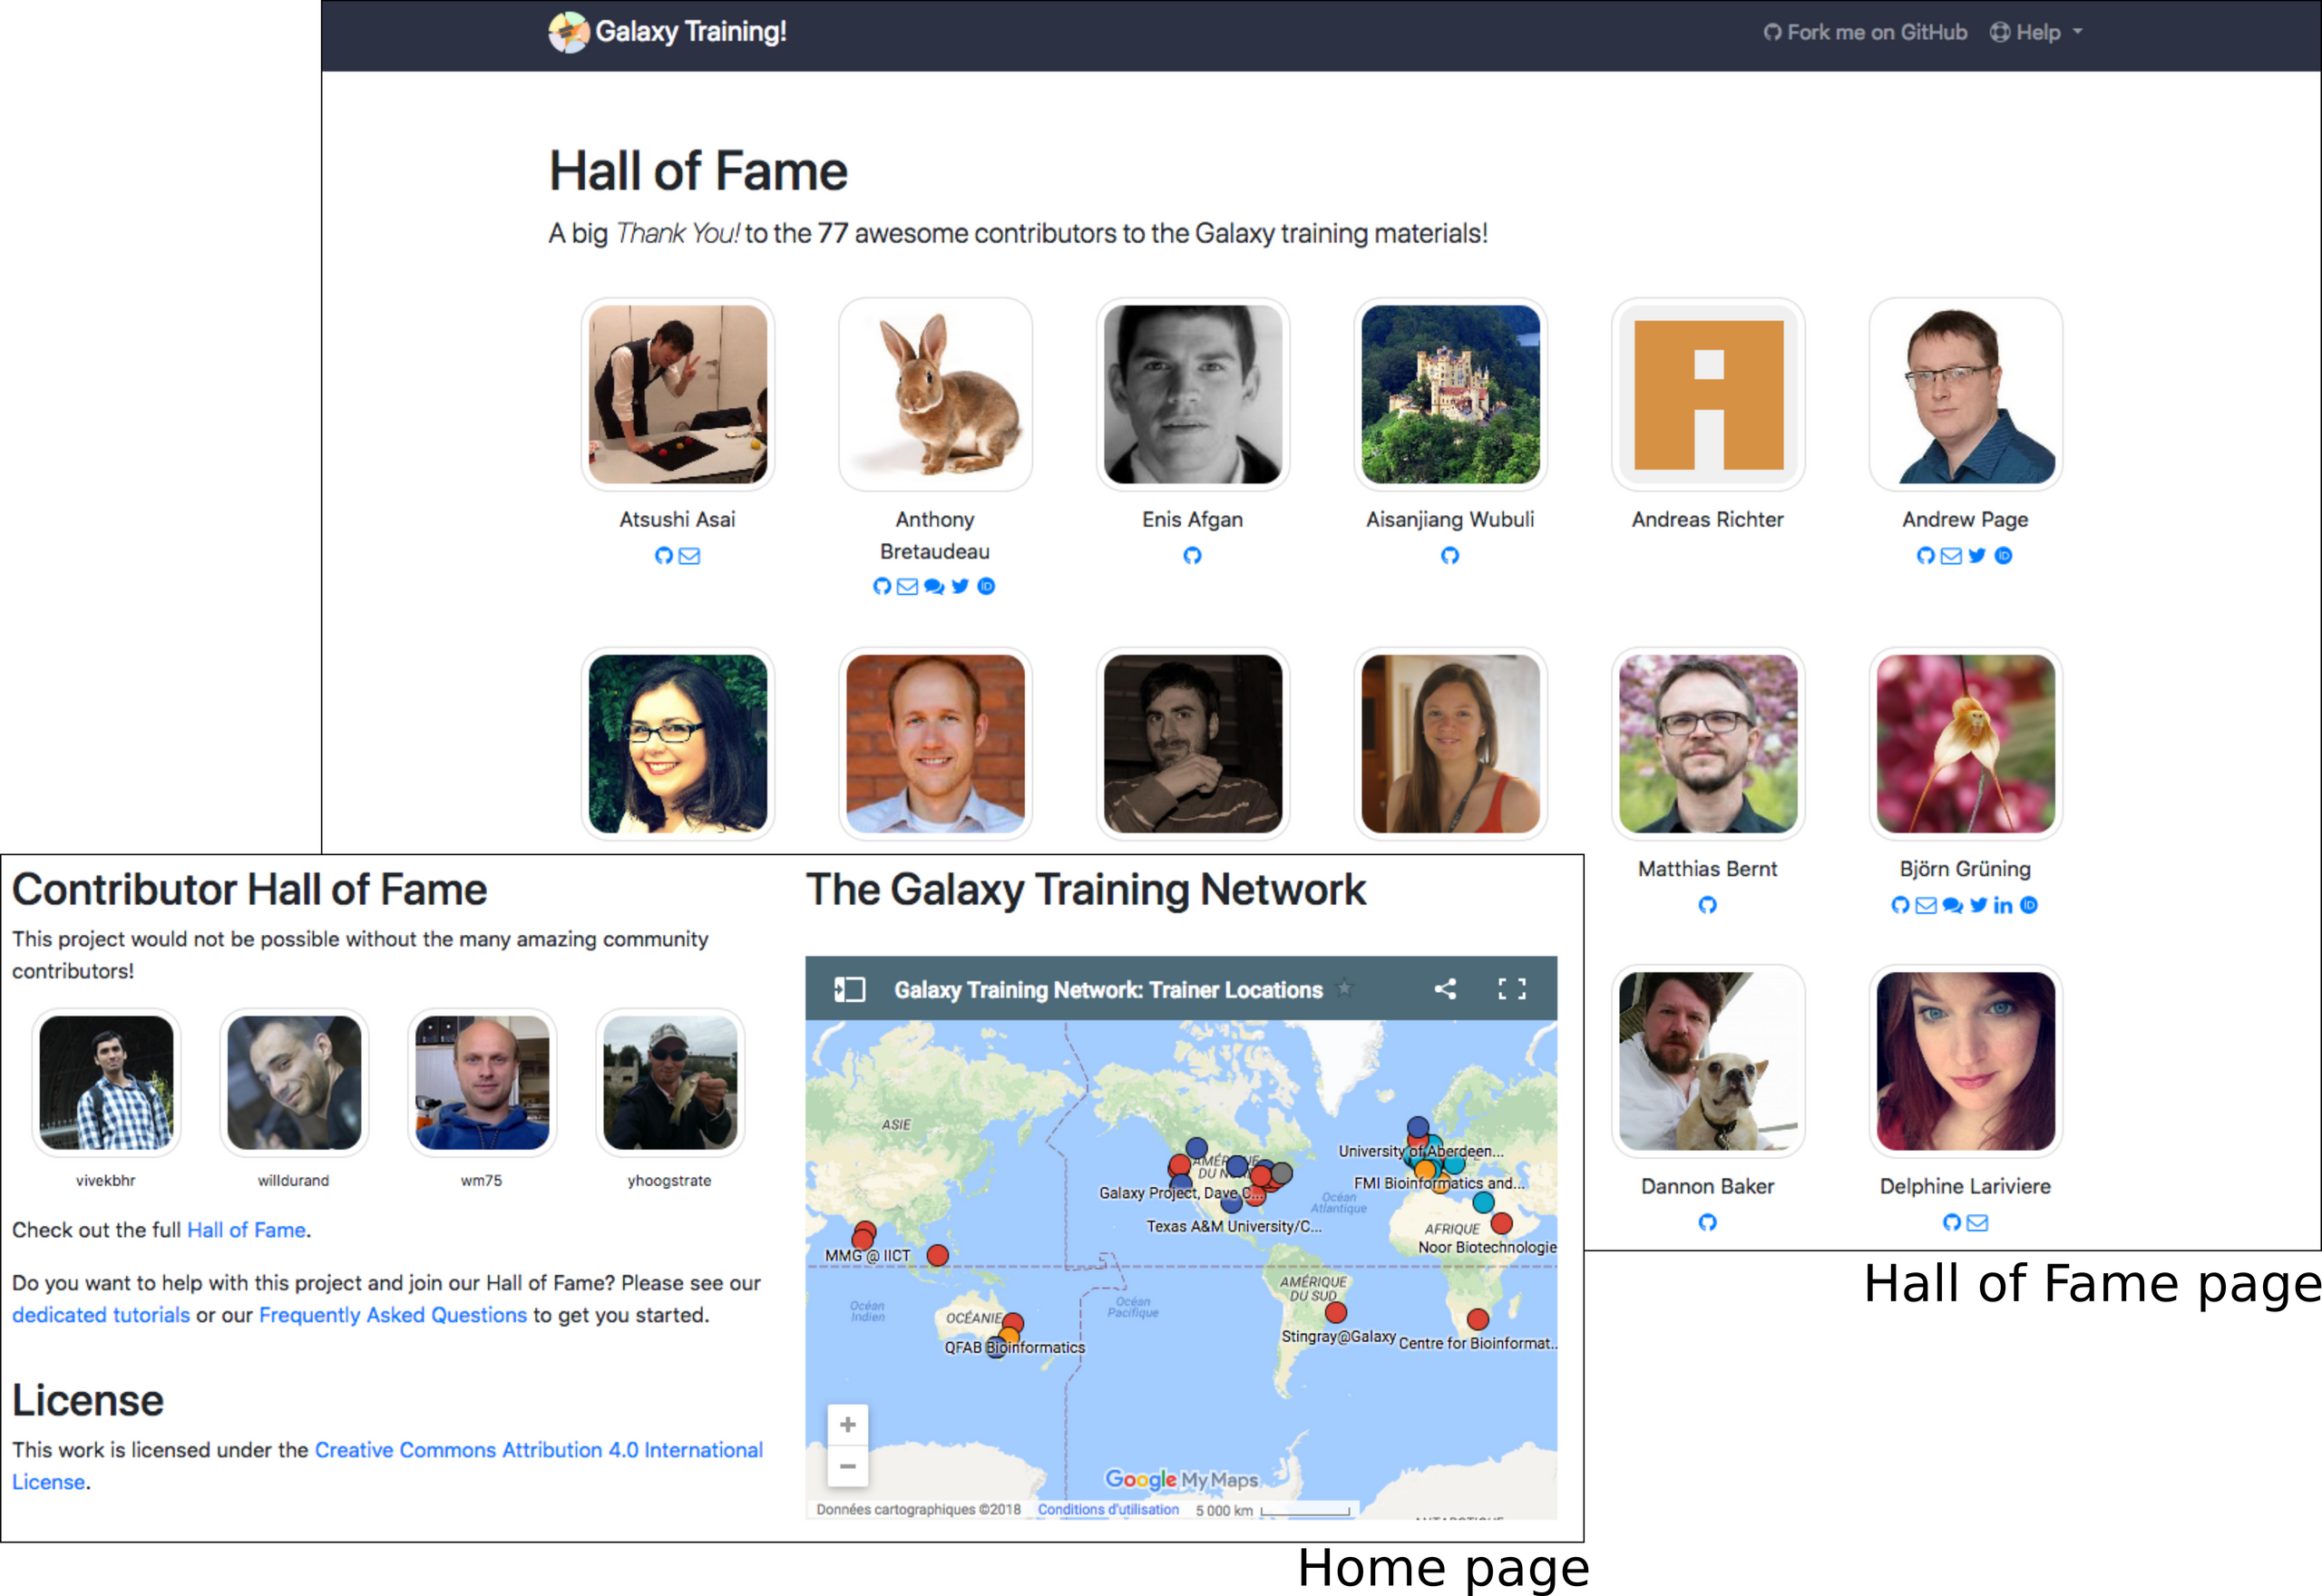Screen dimensions: 2322x1596
Task: Open Andrew Page's Twitter icon
Action: (x=1977, y=555)
